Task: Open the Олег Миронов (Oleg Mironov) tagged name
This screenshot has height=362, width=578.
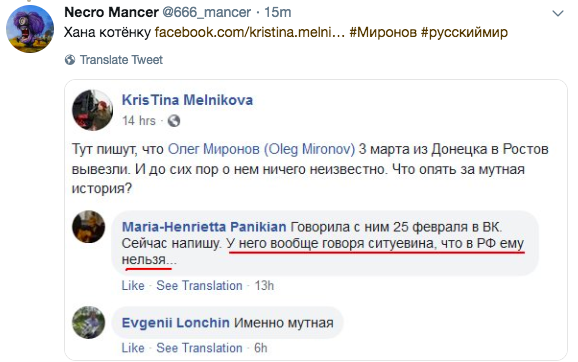Action: [261, 149]
